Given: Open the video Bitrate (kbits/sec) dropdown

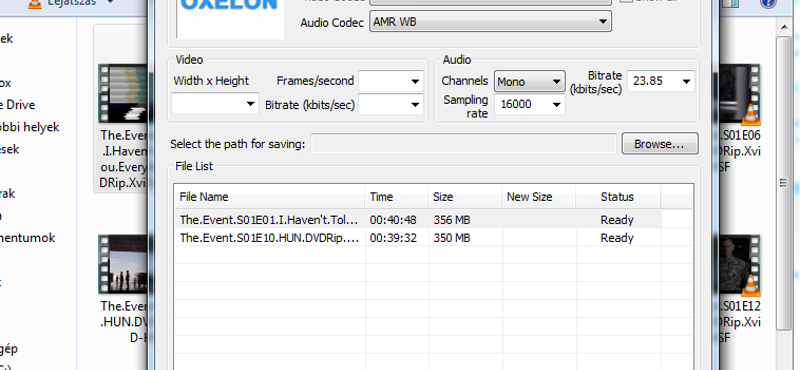Looking at the screenshot, I should tap(391, 105).
